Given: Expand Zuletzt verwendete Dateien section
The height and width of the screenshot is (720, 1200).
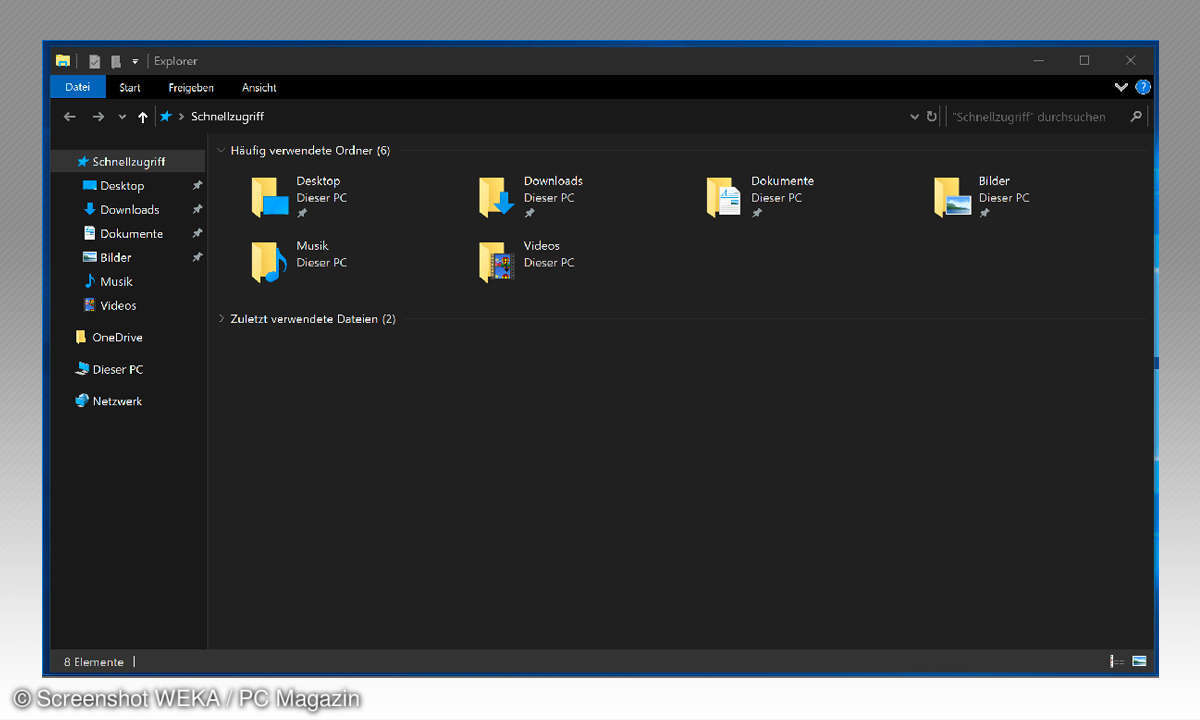Looking at the screenshot, I should click(221, 319).
